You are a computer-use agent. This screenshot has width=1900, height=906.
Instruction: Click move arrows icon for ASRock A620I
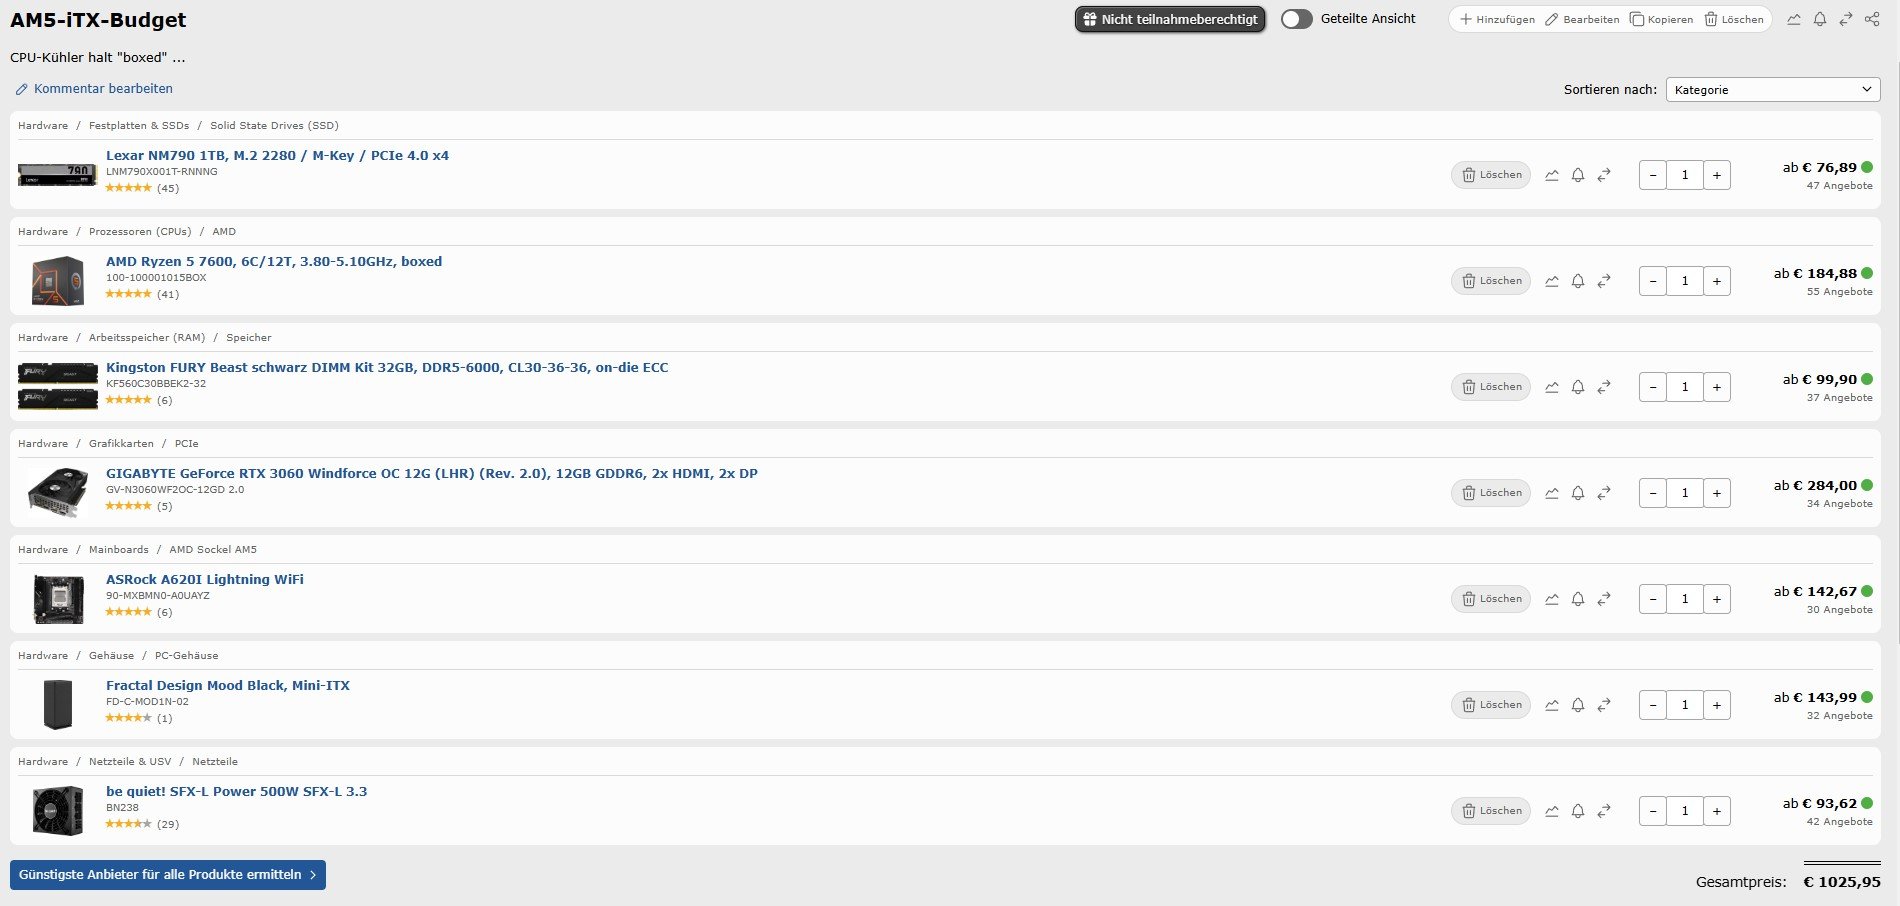click(x=1604, y=599)
